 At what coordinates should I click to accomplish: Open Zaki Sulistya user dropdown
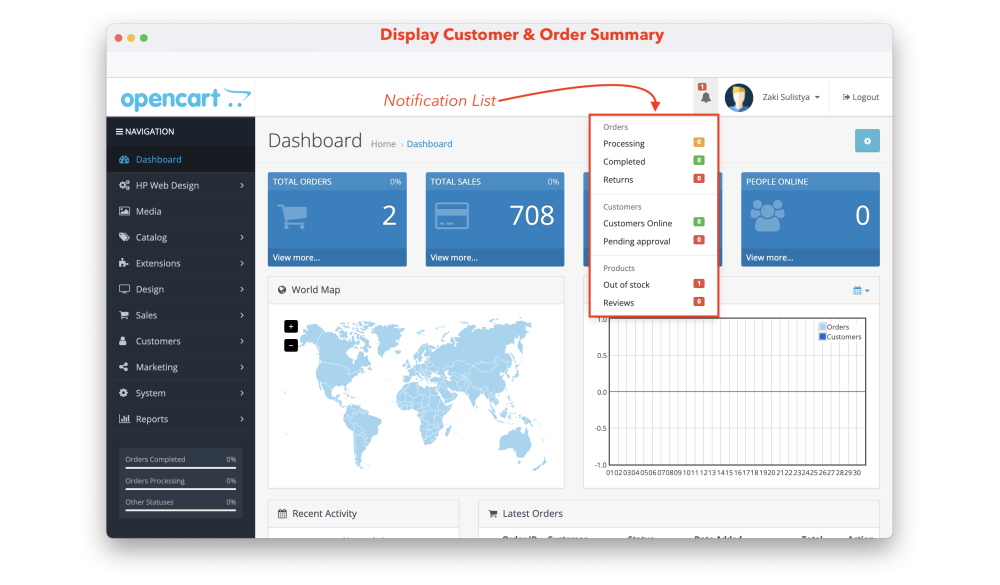coord(790,97)
